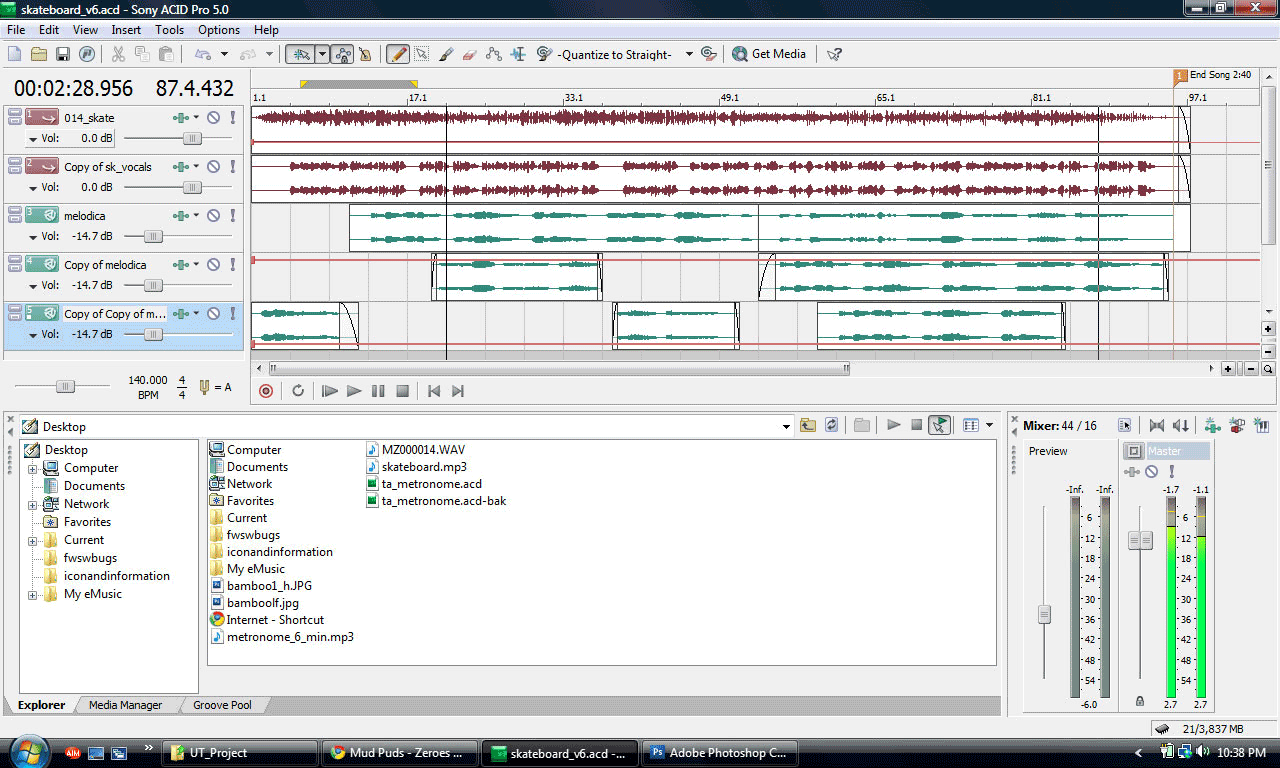
Task: Open the Edit menu
Action: tap(49, 30)
